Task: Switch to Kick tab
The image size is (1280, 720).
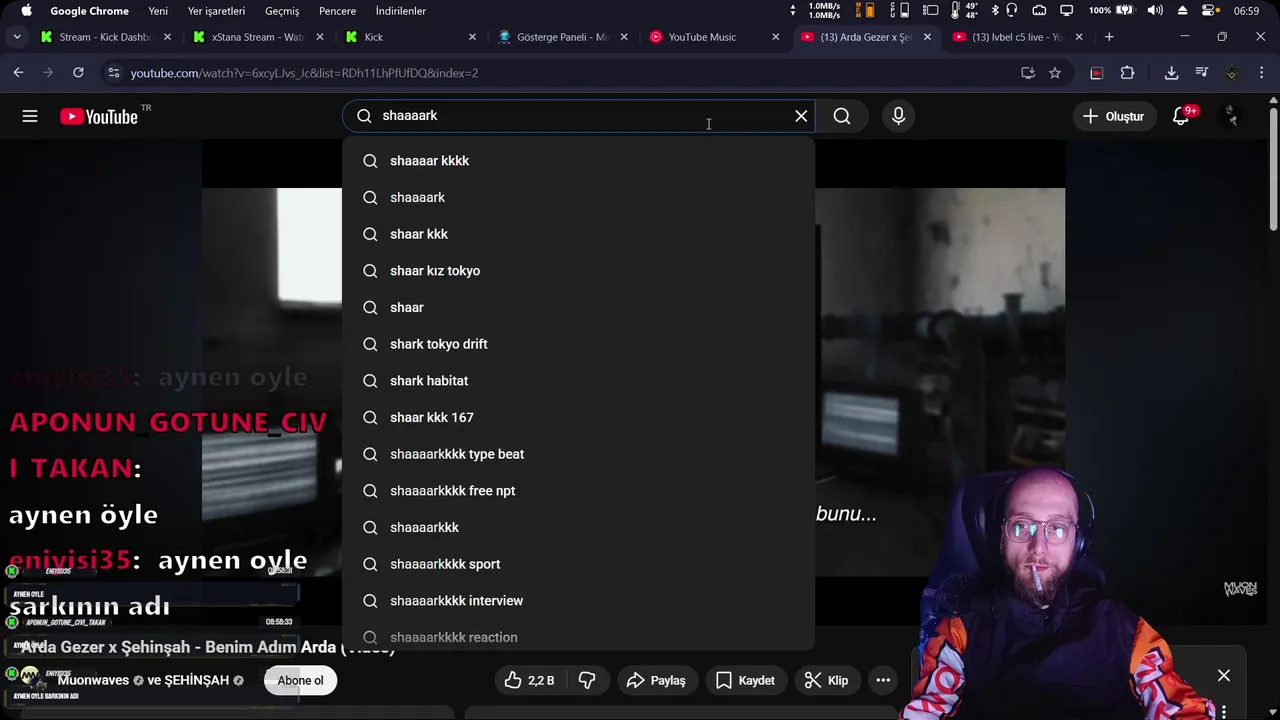Action: [411, 37]
